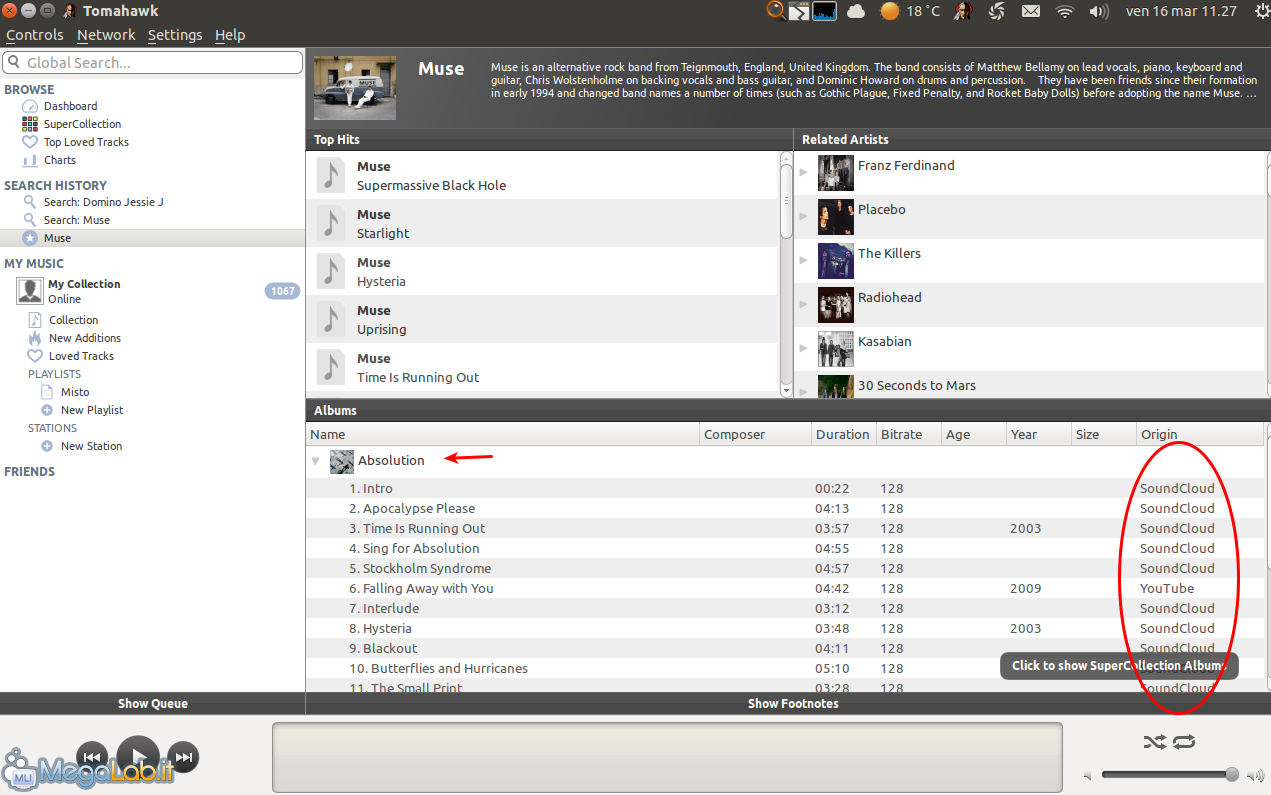The width and height of the screenshot is (1271, 795).
Task: Select the "2. Apocalypse Please" track
Action: tap(784, 509)
